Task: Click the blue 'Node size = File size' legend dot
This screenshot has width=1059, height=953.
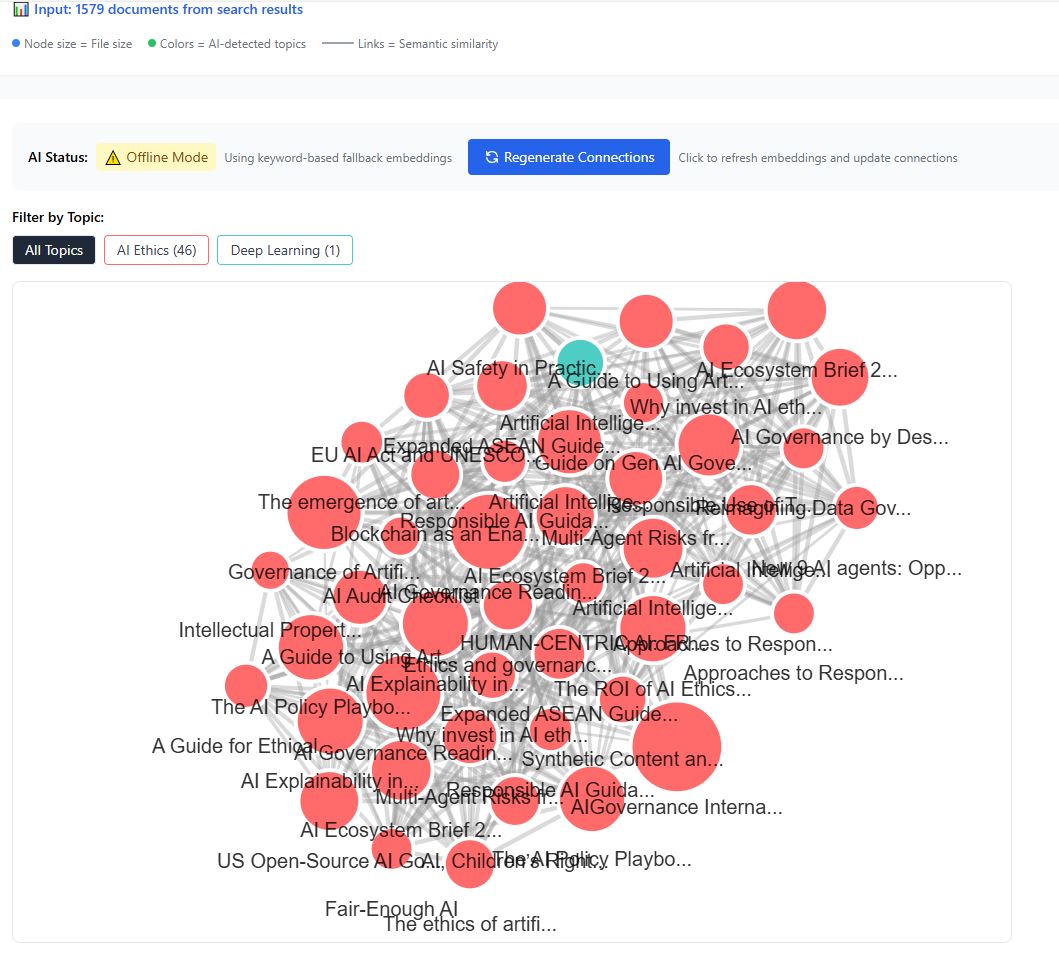Action: point(14,44)
